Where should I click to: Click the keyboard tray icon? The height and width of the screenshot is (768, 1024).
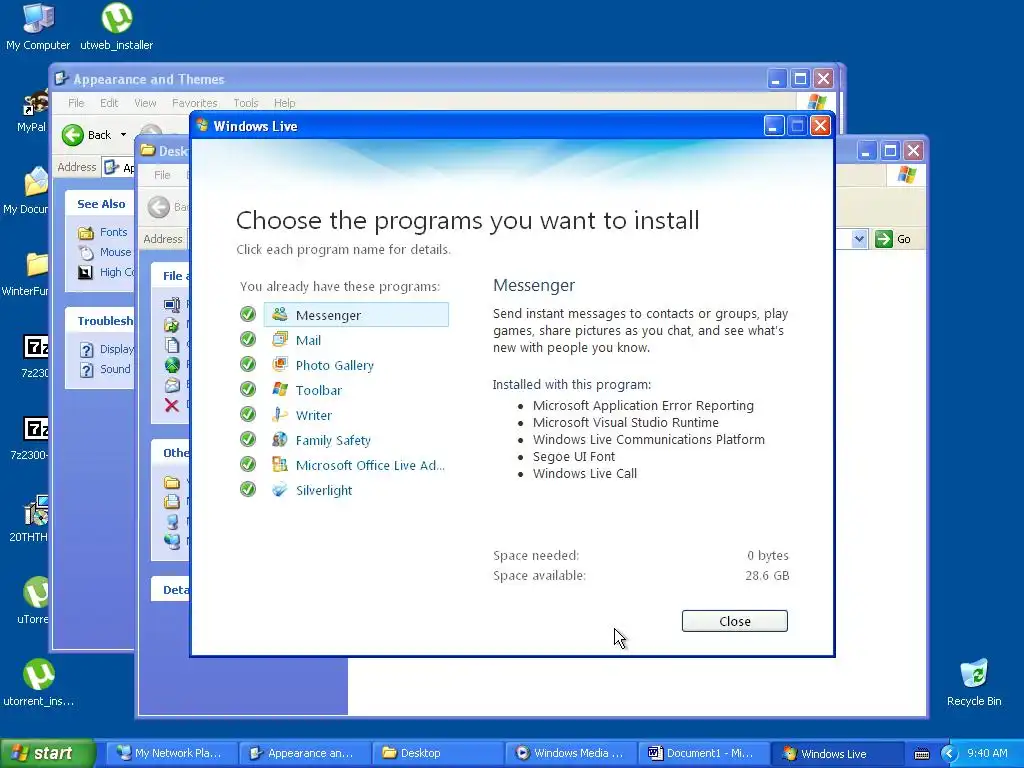(921, 754)
